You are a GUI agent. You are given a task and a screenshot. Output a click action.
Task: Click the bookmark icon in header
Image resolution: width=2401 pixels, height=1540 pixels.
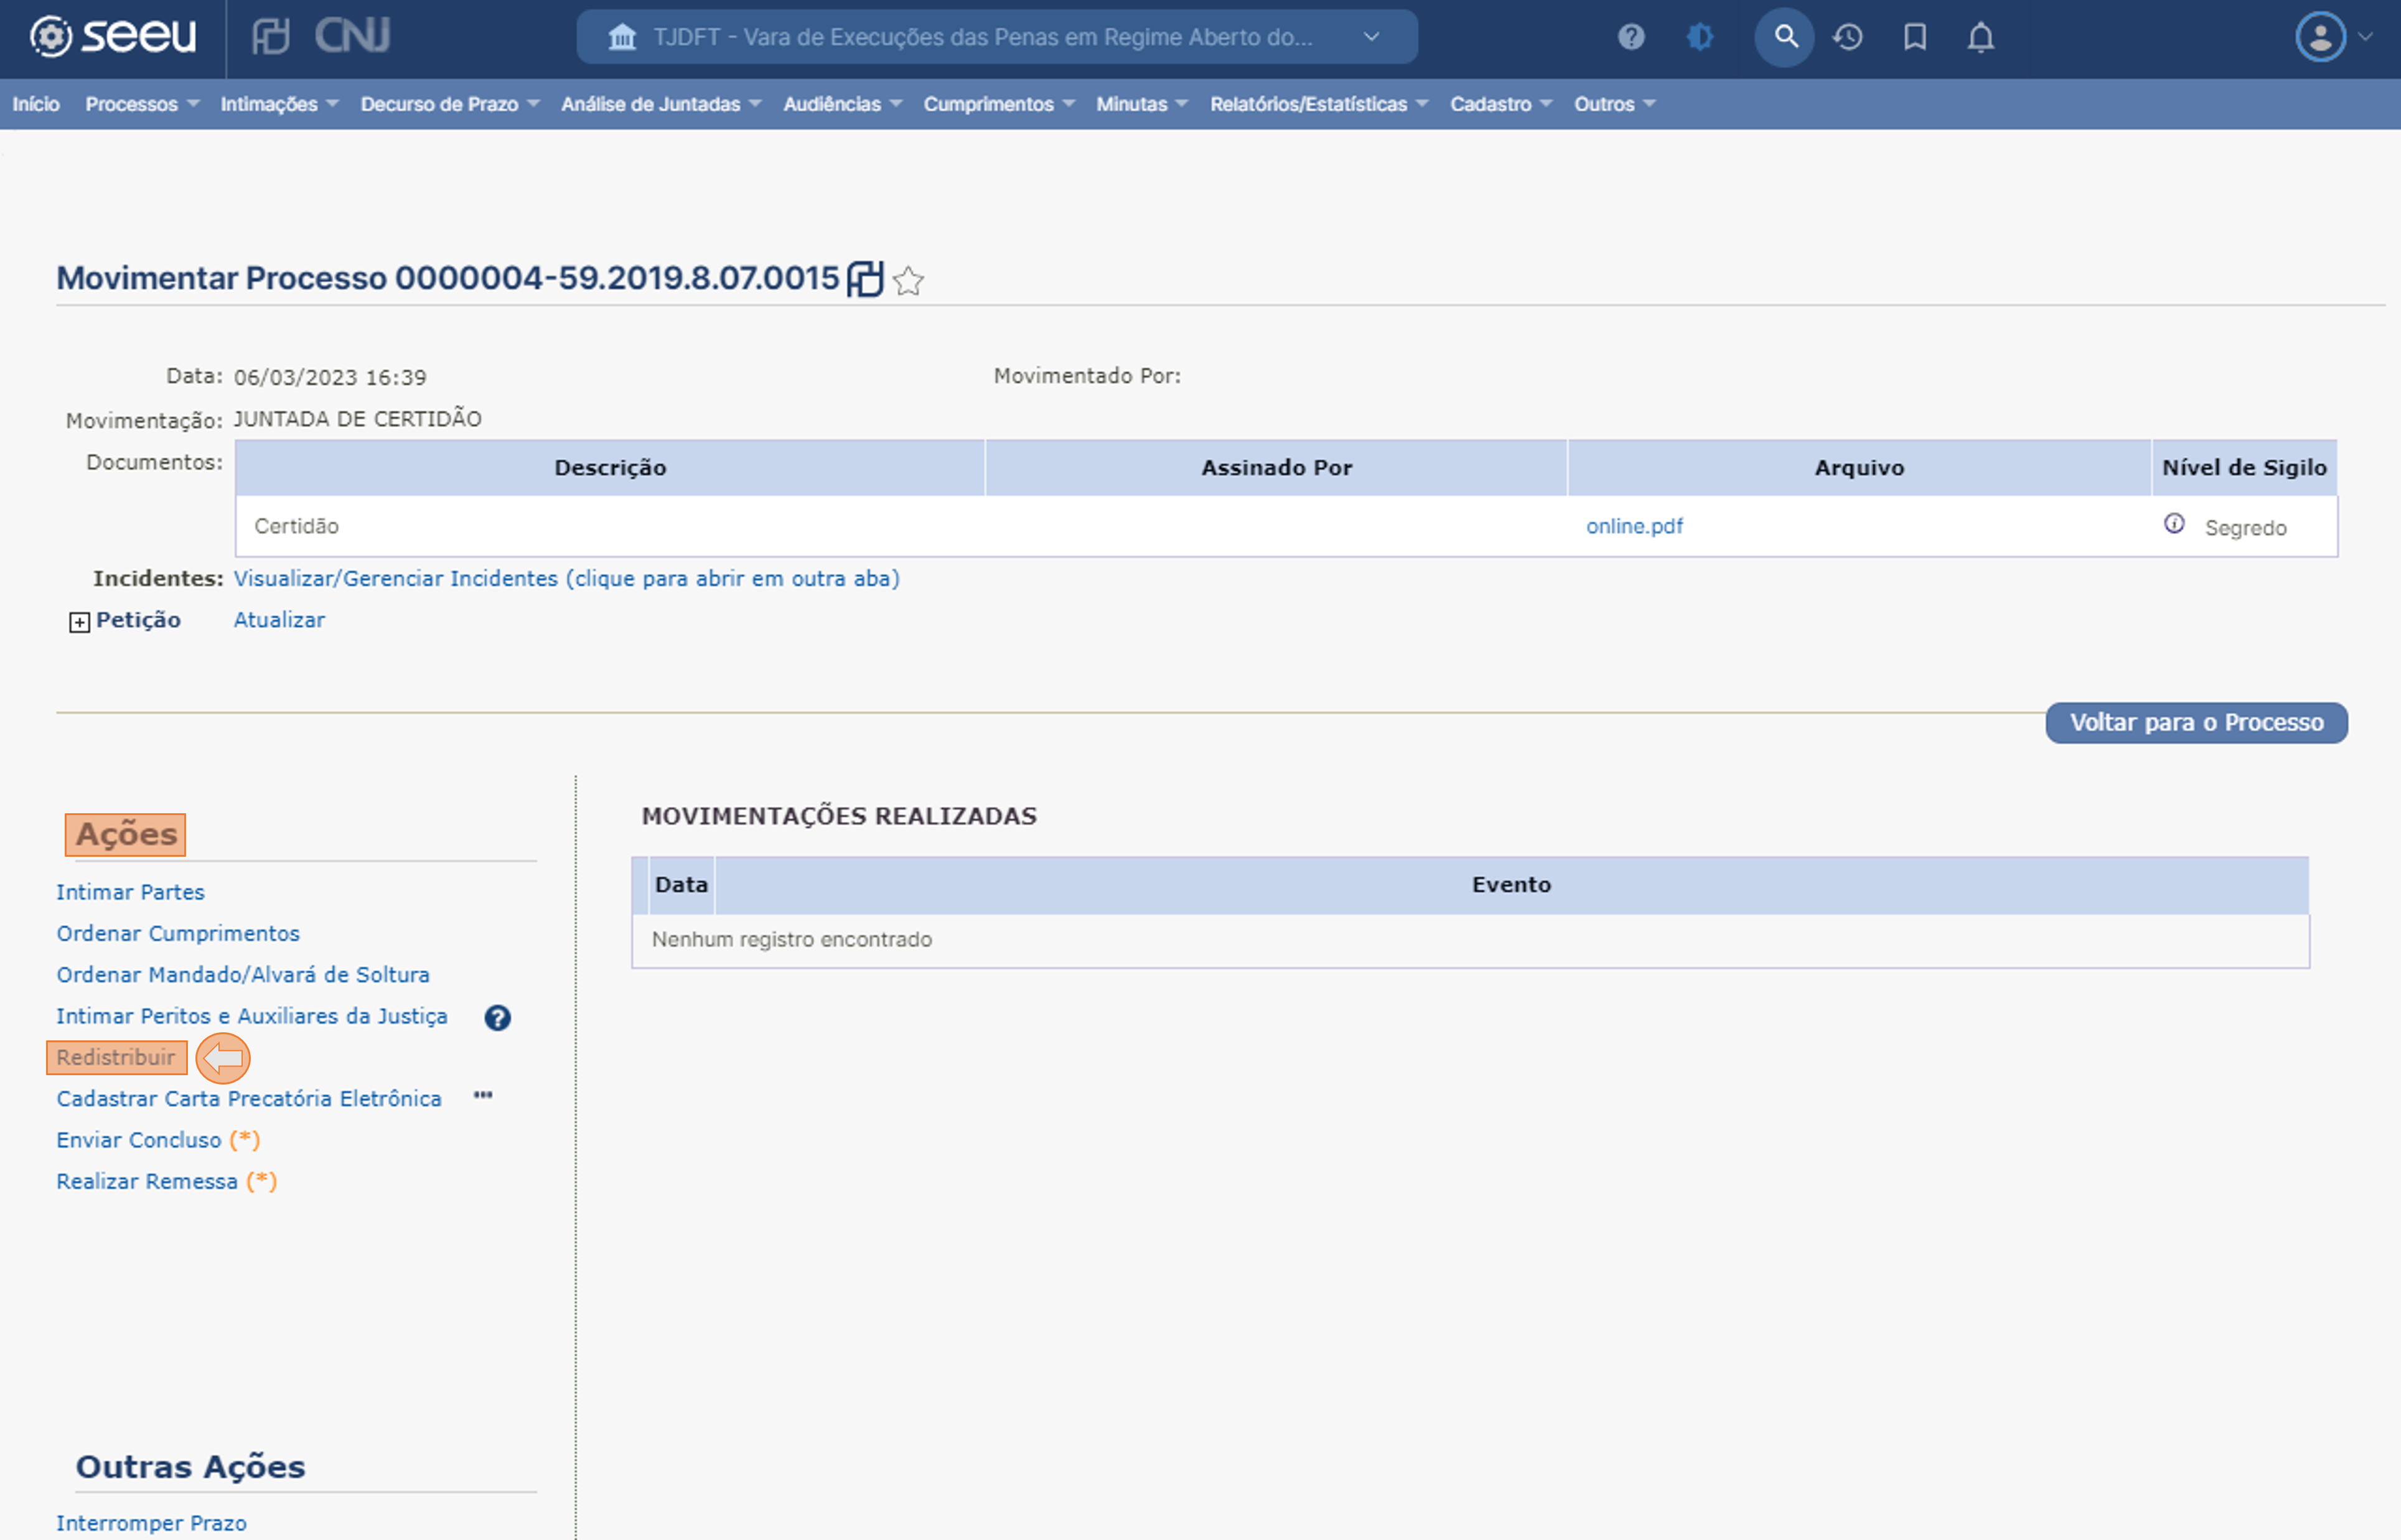1915,37
